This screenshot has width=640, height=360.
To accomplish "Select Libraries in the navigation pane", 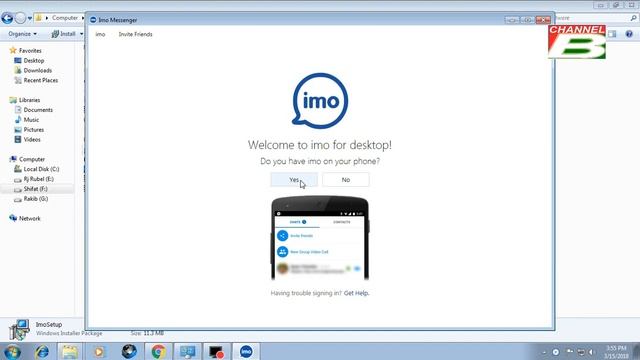I will (x=29, y=100).
